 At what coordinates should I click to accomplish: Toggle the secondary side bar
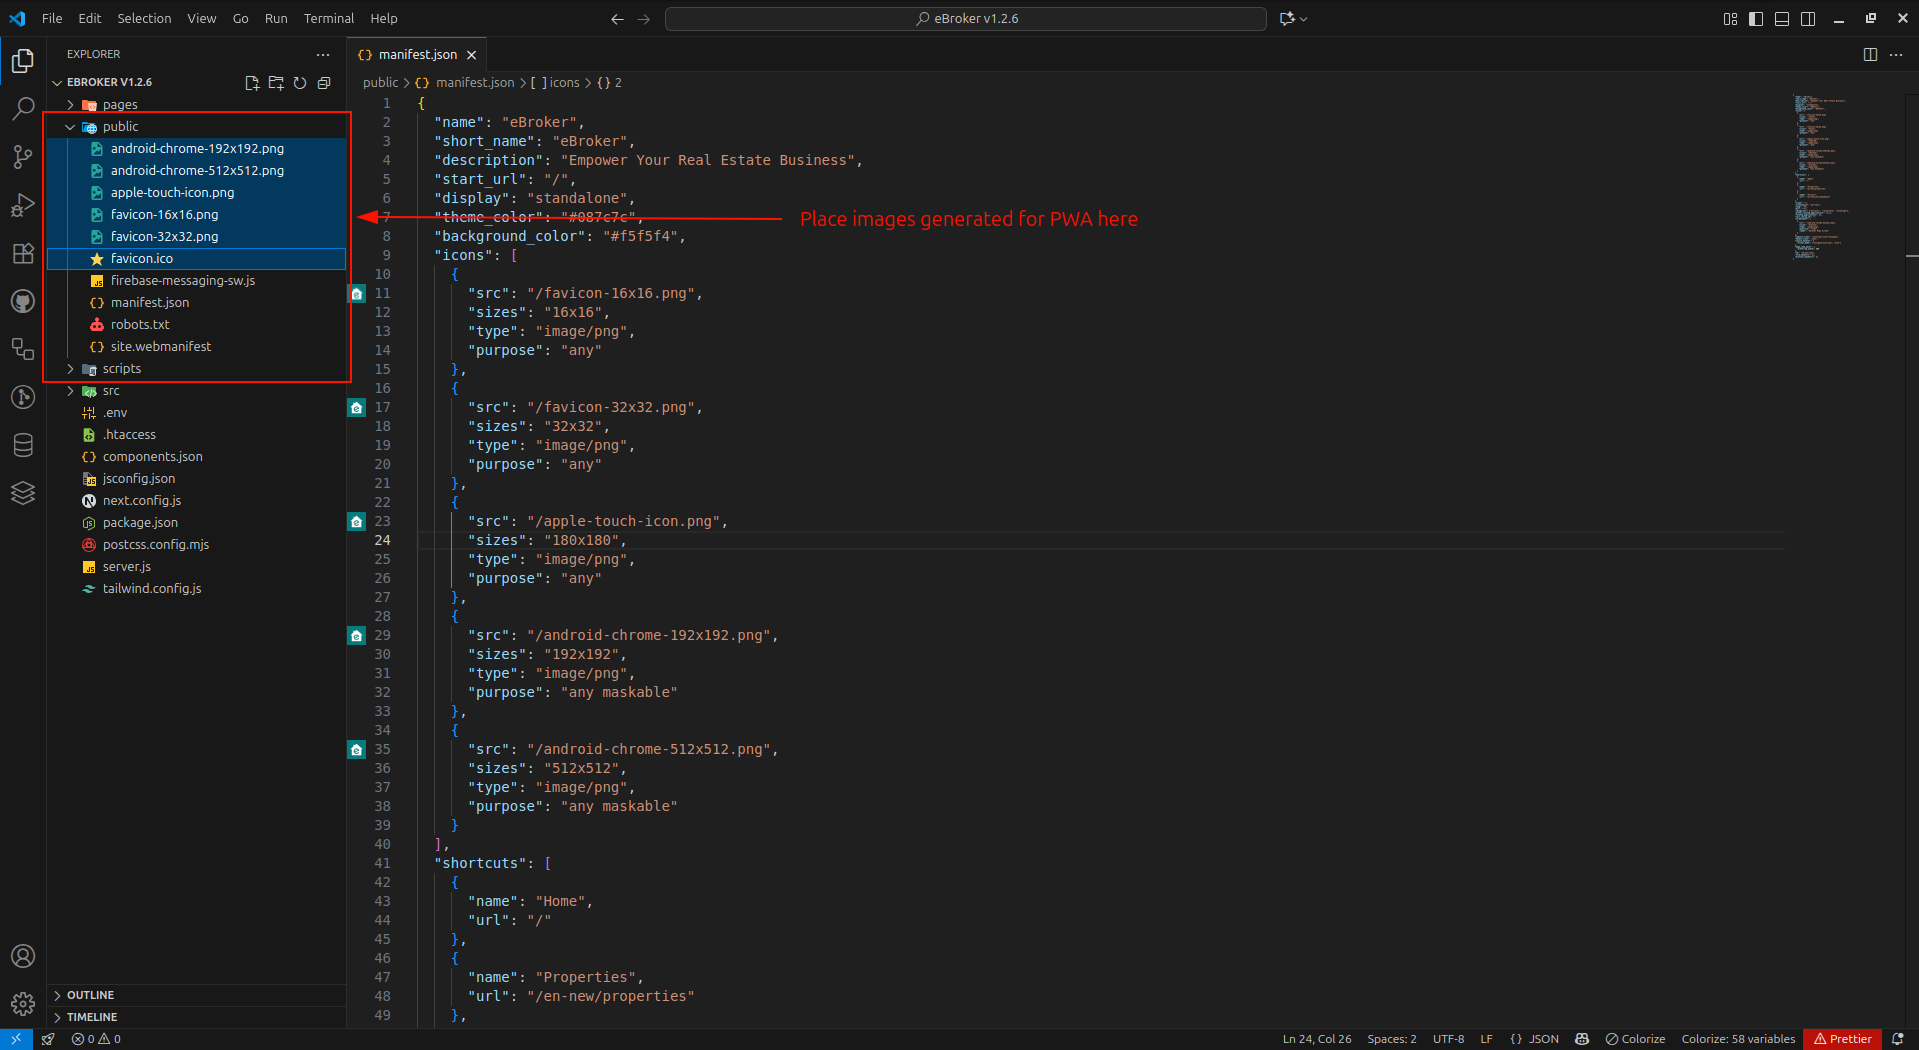1808,19
